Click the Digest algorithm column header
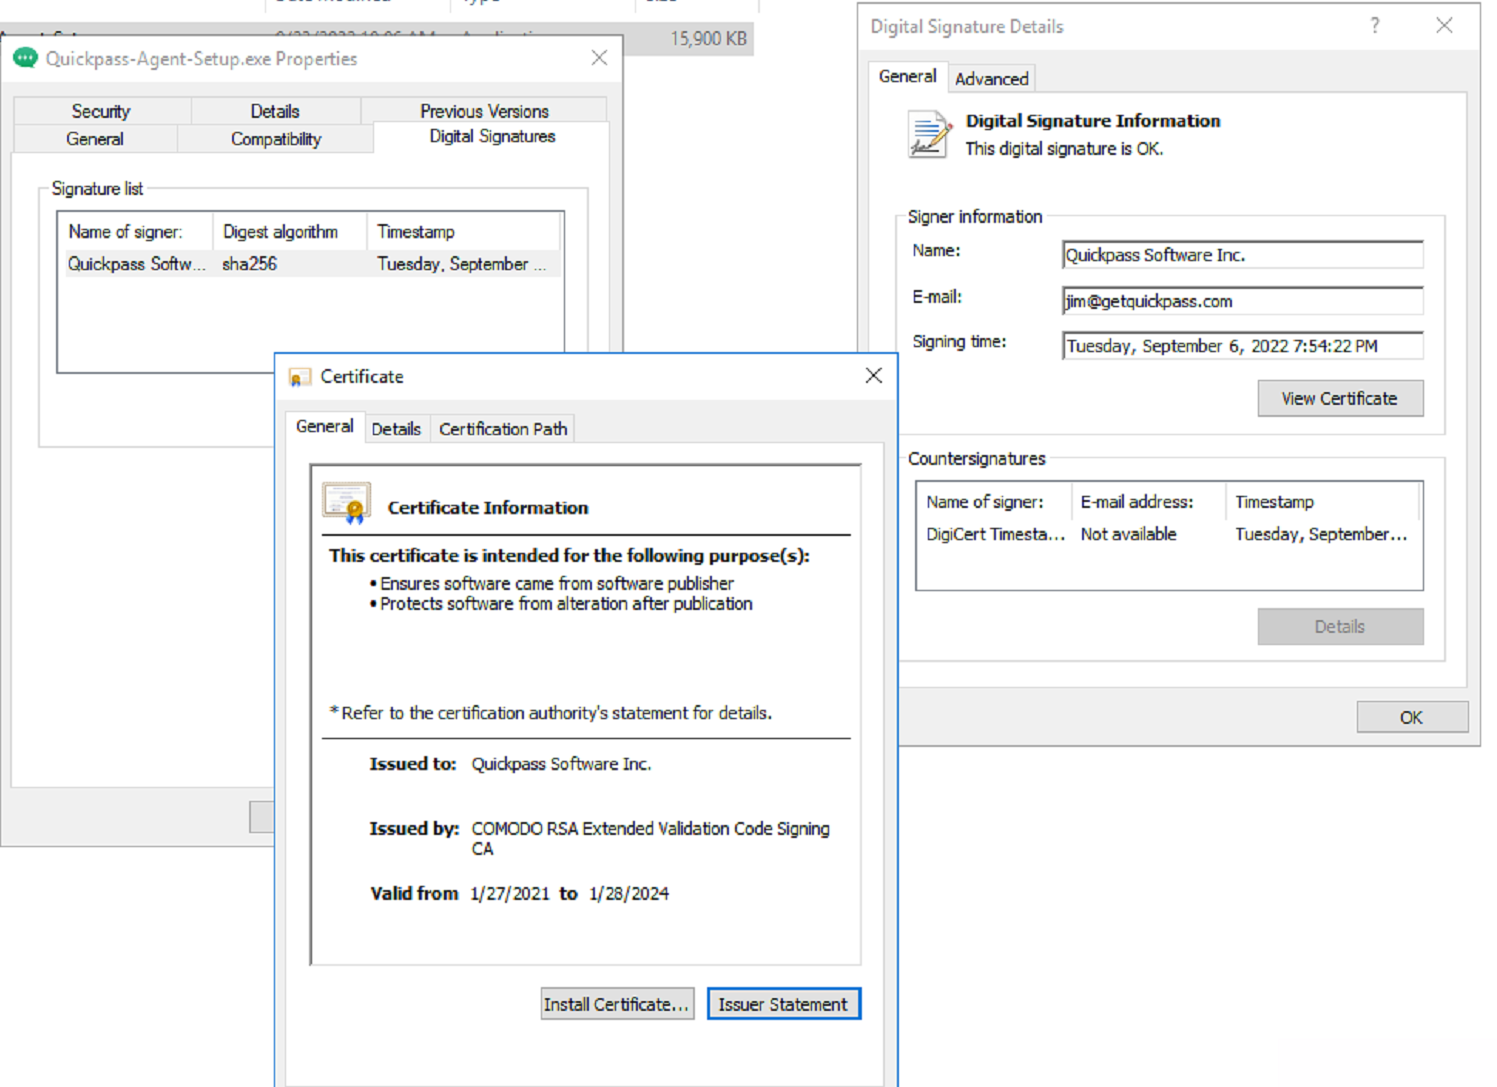The width and height of the screenshot is (1497, 1087). (290, 232)
